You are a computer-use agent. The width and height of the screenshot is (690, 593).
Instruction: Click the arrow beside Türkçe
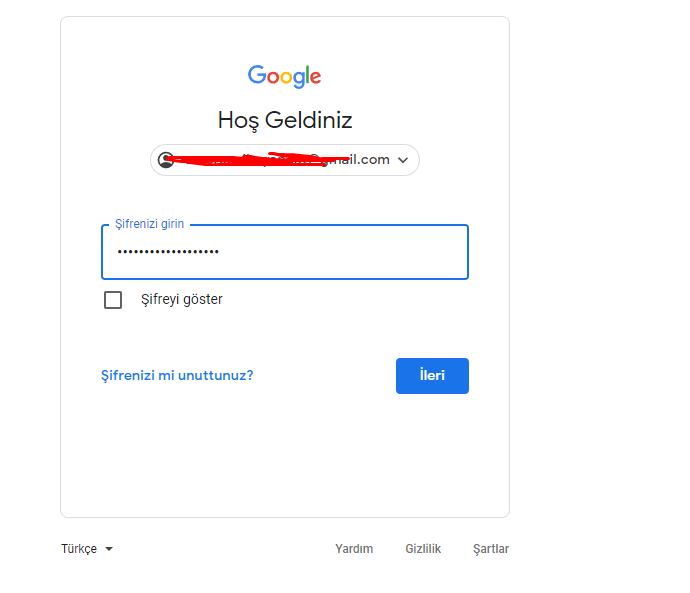point(109,549)
